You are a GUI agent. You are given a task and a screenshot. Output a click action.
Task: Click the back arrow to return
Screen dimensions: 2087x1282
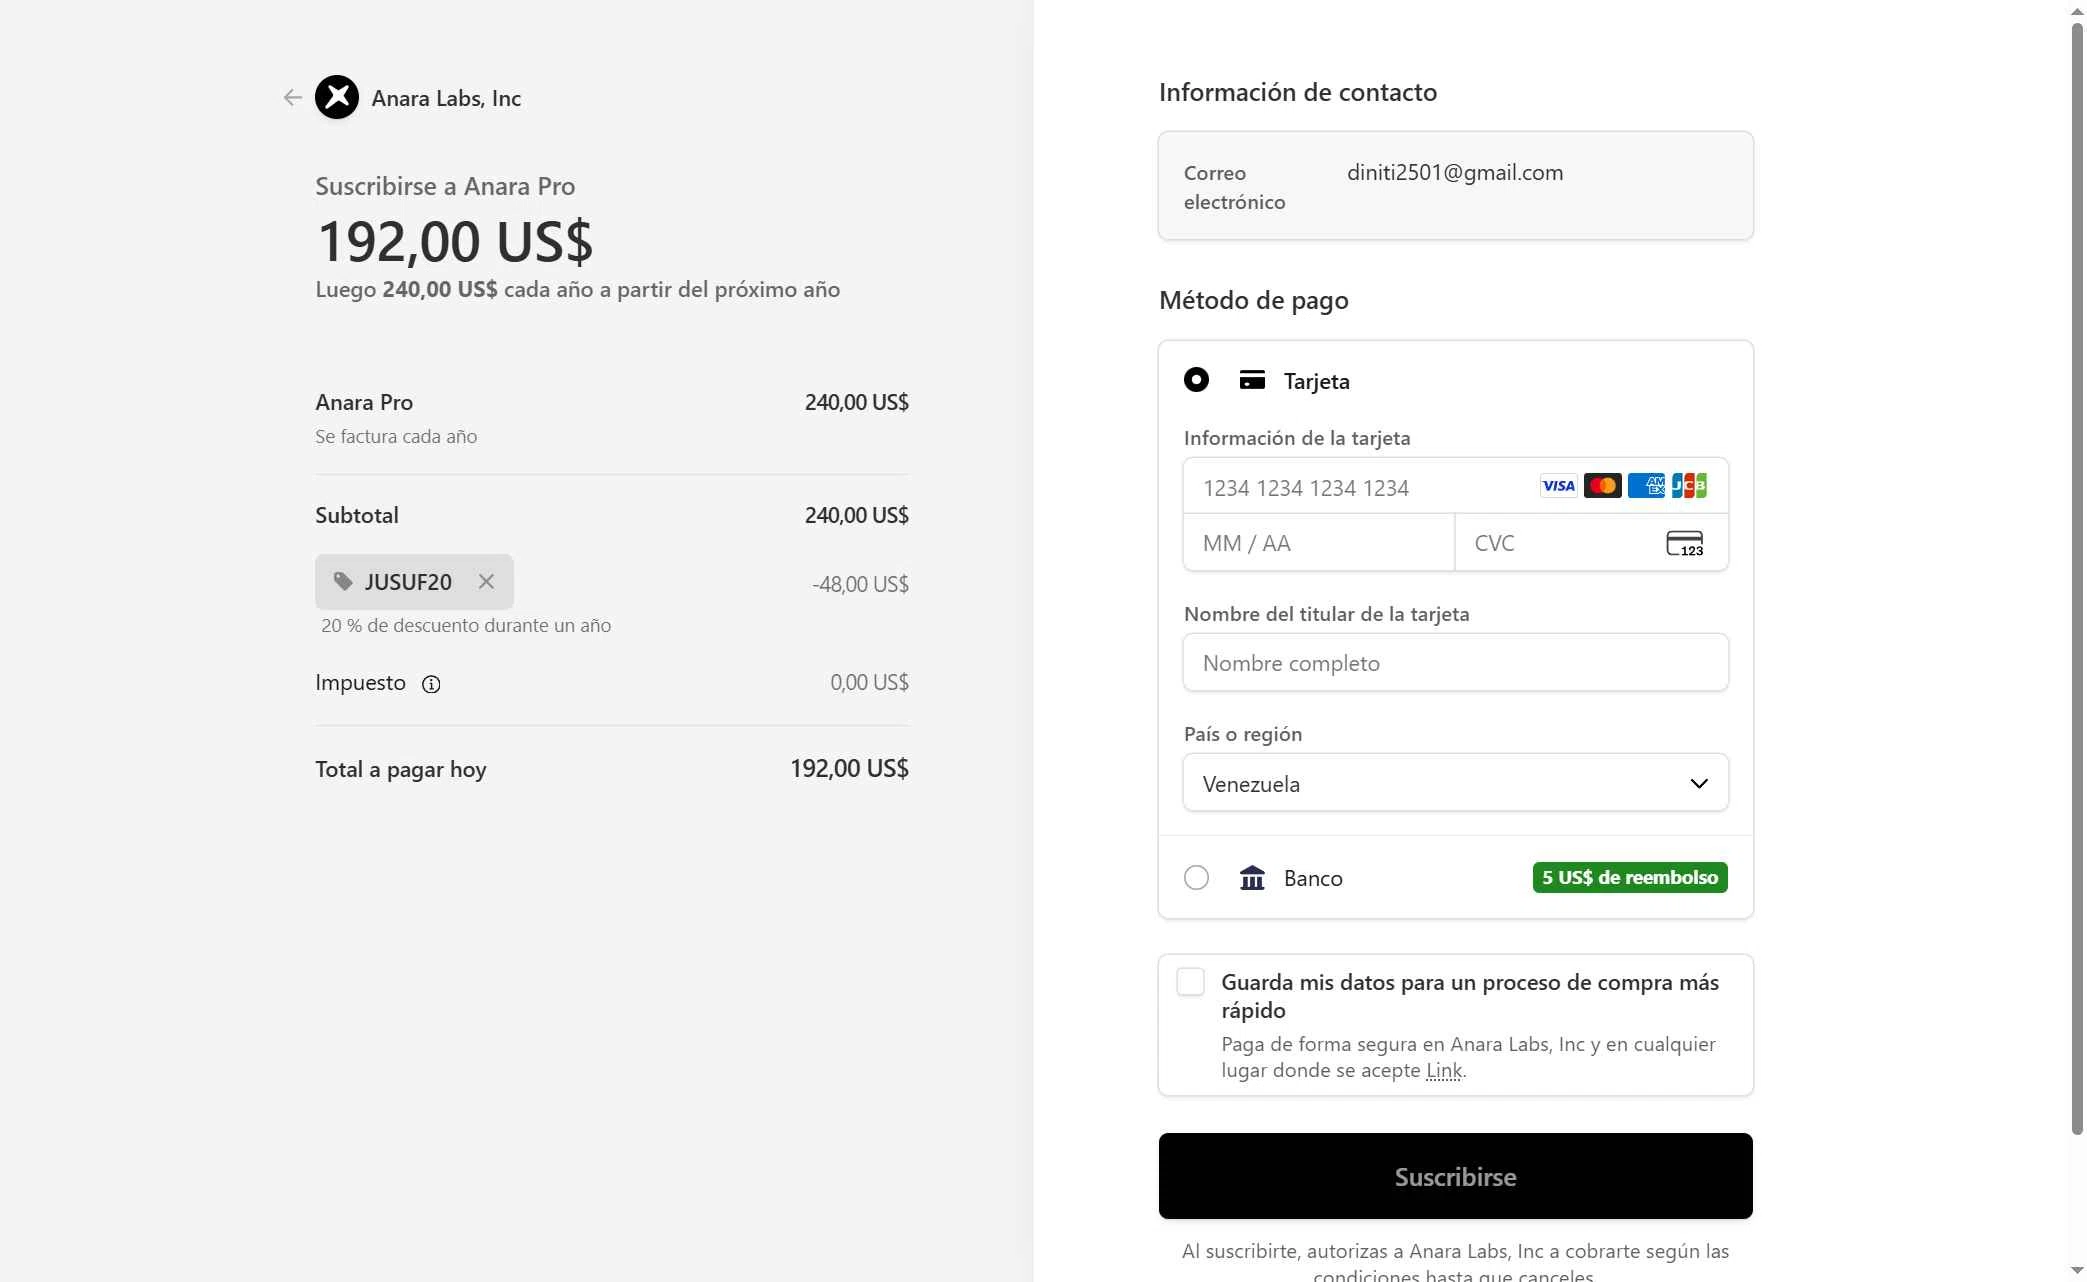291,97
